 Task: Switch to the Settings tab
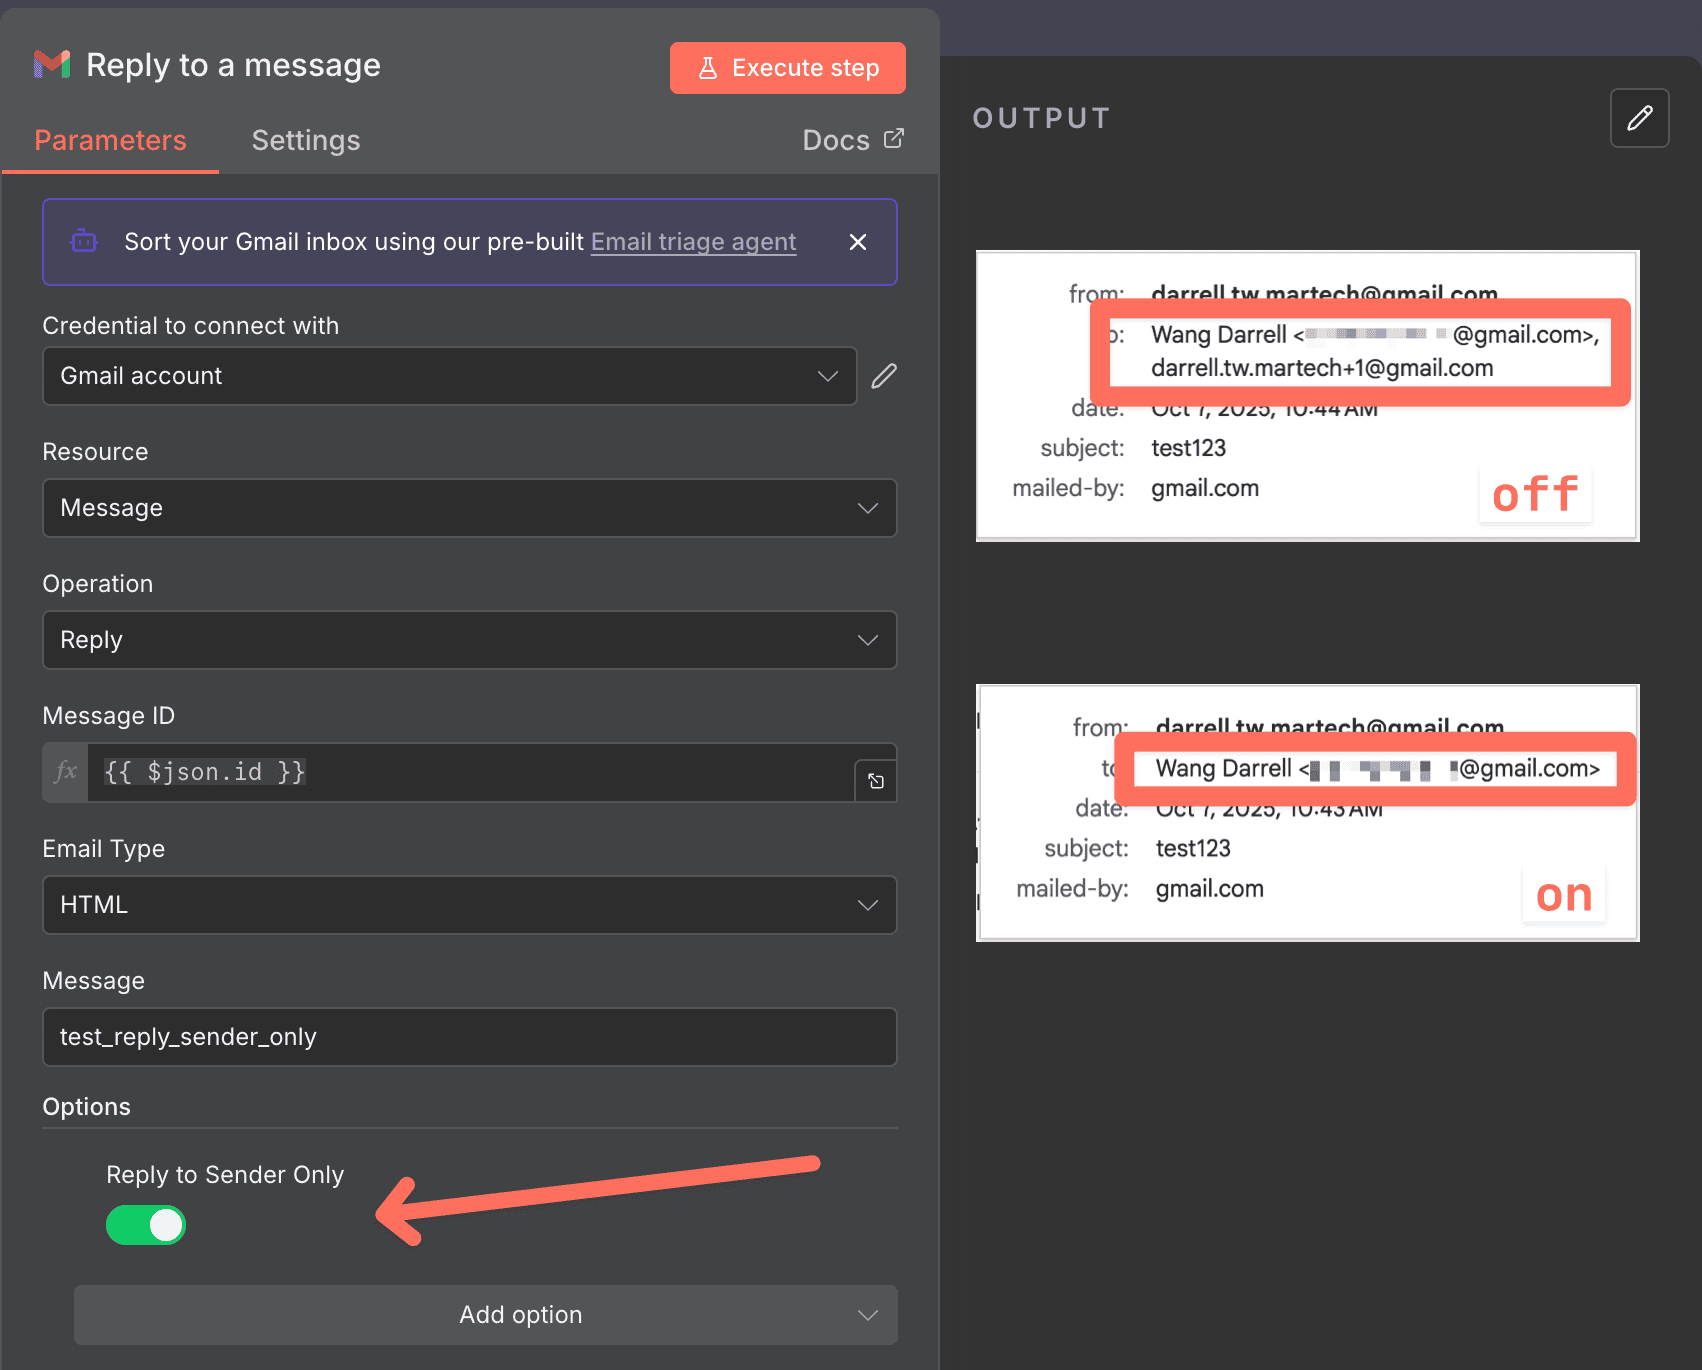pos(306,140)
